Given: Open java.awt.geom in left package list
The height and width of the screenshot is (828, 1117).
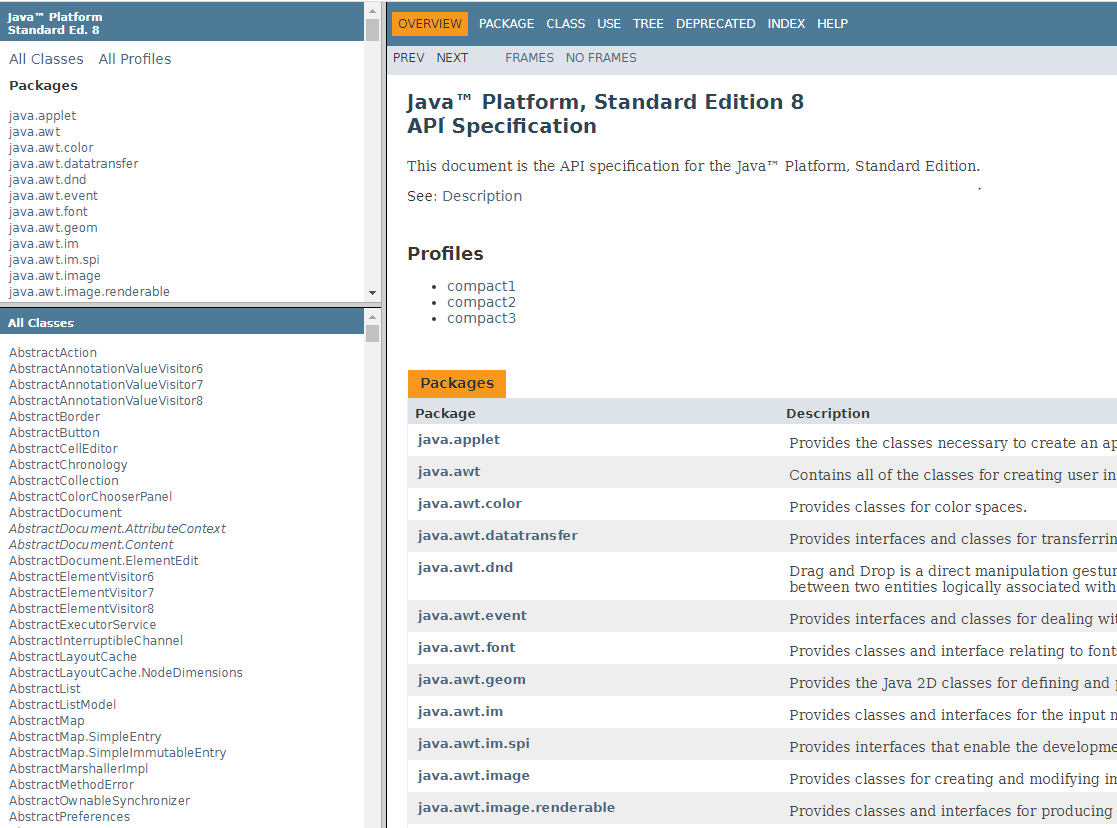Looking at the screenshot, I should pyautogui.click(x=53, y=228).
